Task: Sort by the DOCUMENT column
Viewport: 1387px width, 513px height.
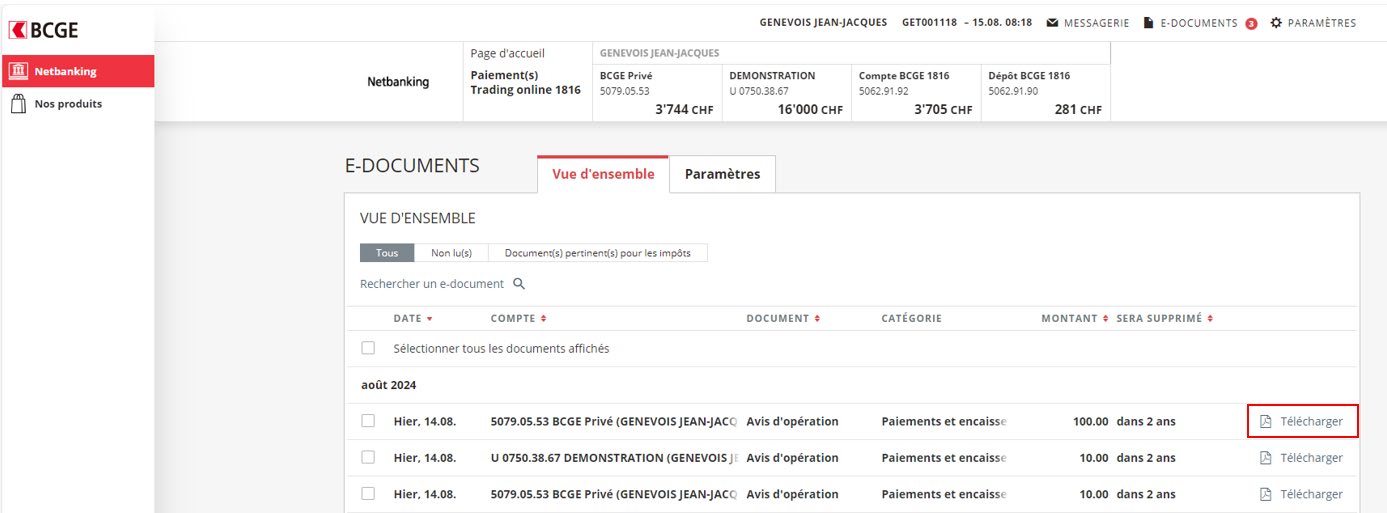Action: (x=783, y=319)
